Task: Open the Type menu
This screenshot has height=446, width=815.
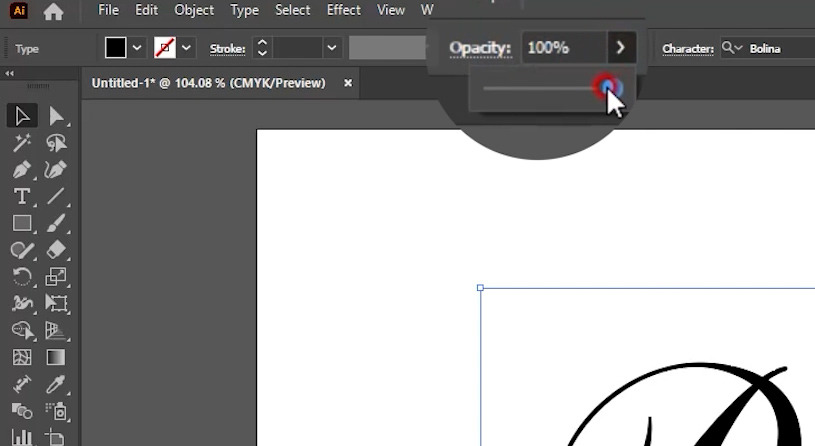Action: point(244,10)
